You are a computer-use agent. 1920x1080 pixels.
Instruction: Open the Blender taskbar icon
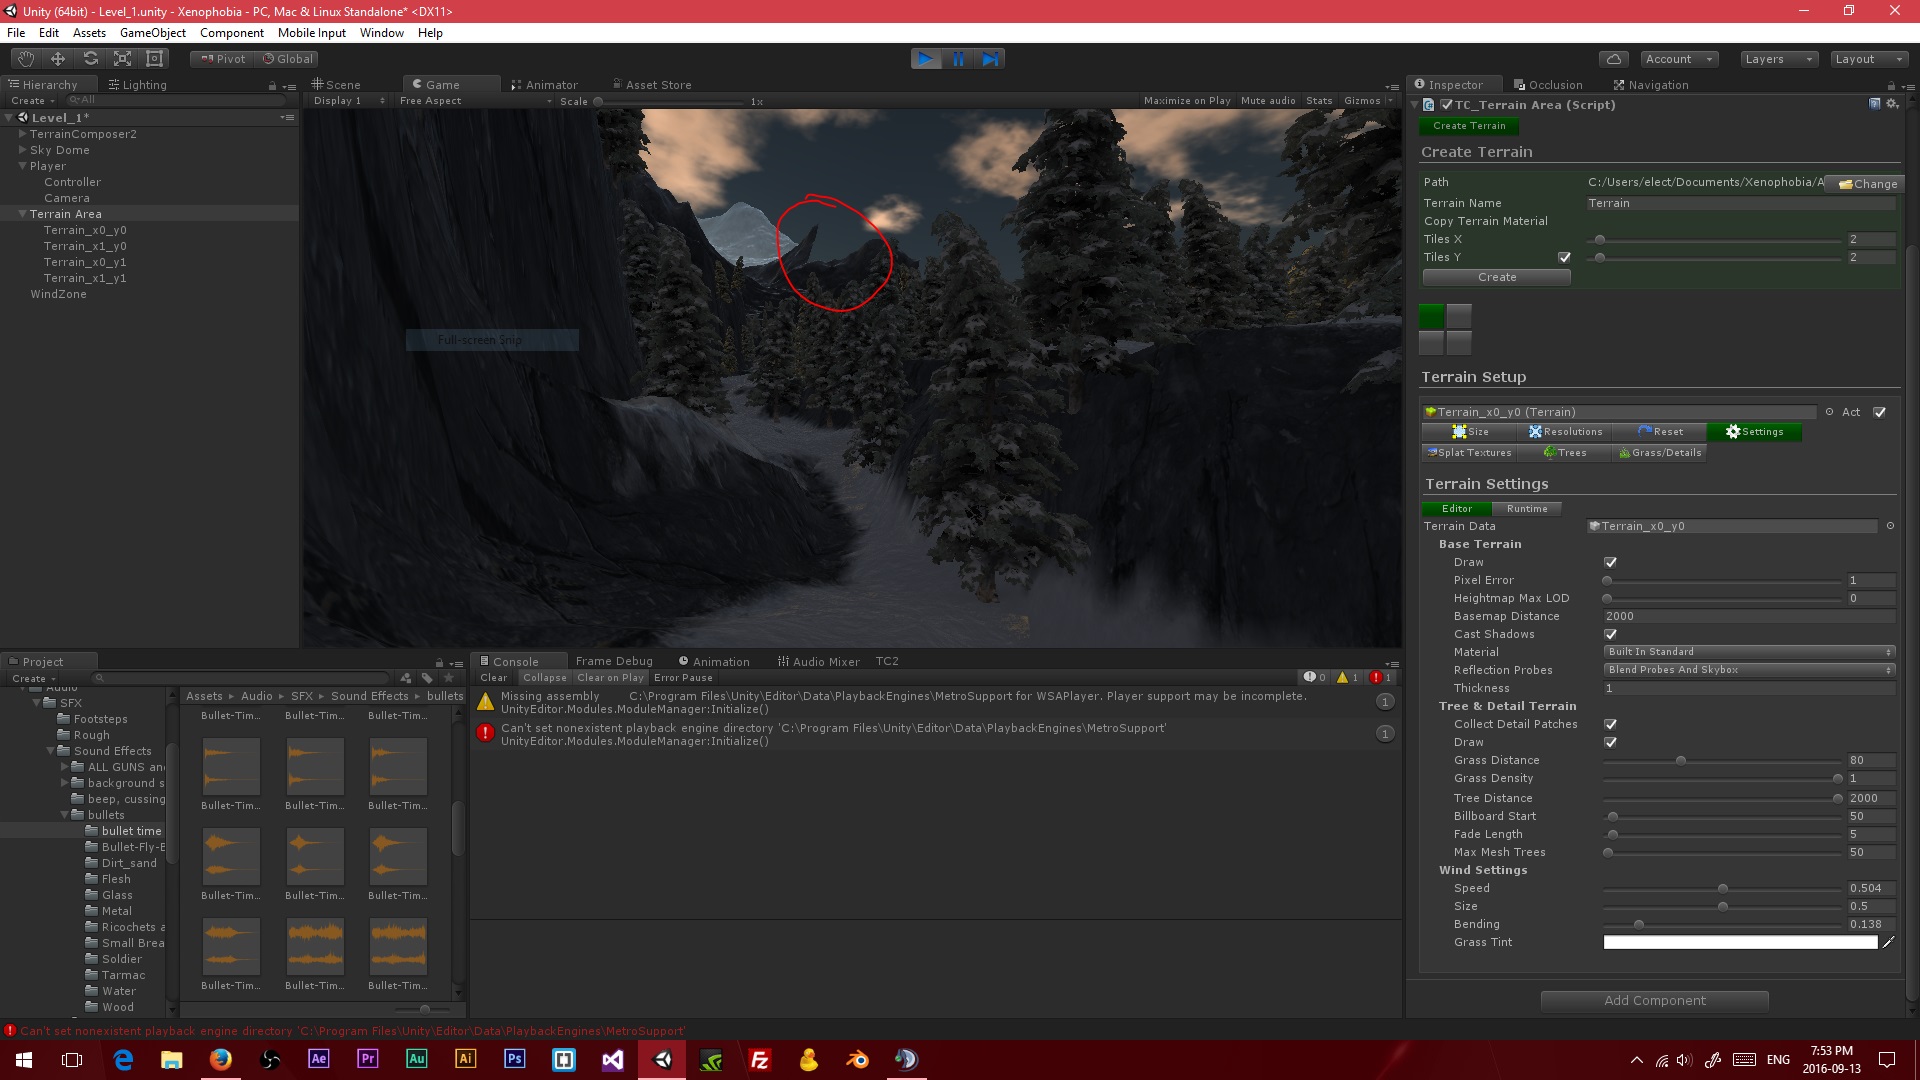(x=857, y=1059)
